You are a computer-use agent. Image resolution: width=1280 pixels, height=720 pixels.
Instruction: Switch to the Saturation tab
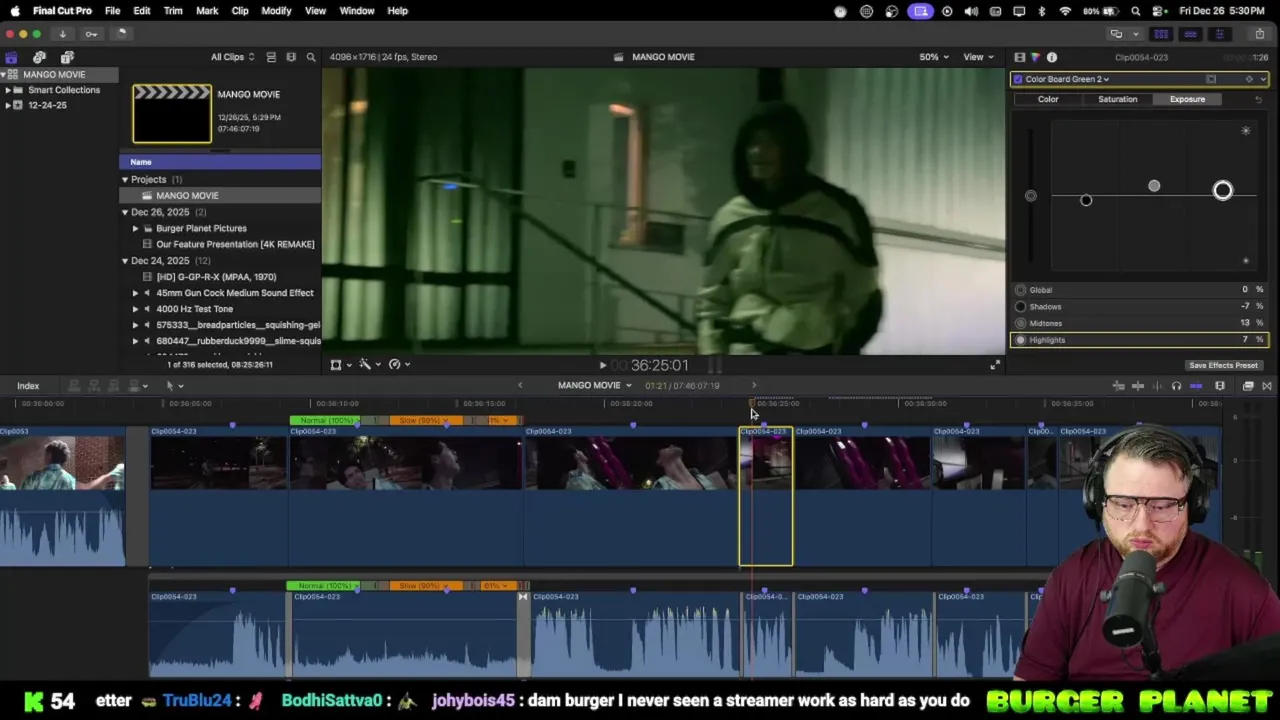(x=1117, y=99)
